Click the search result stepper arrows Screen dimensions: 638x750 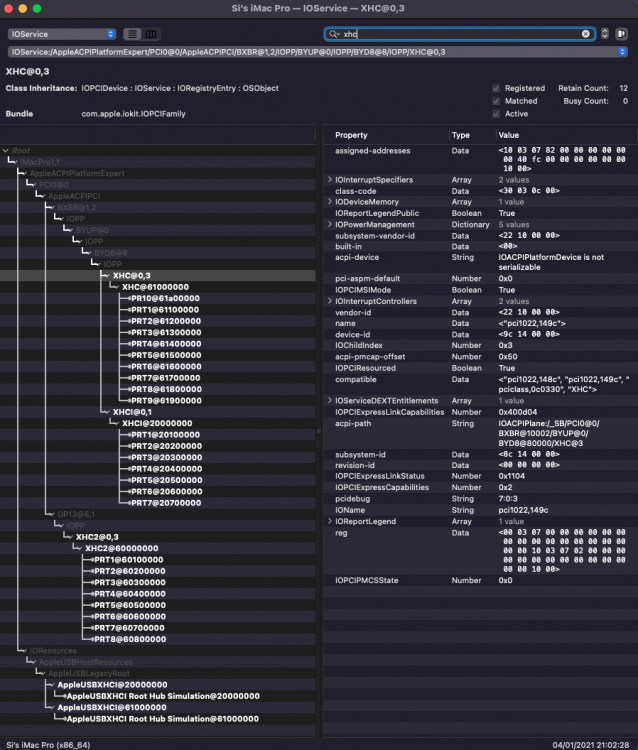(605, 33)
